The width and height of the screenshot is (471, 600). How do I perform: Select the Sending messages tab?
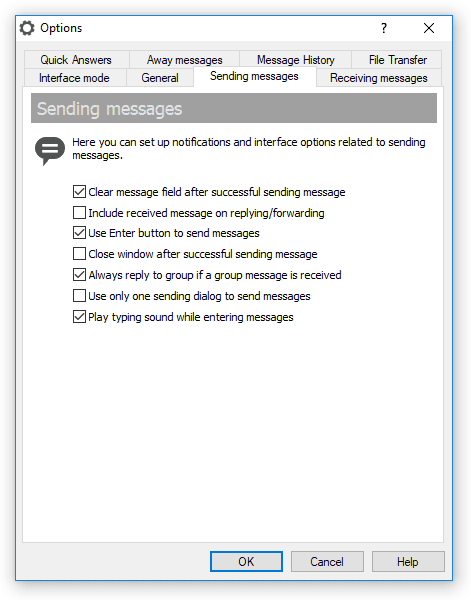[x=254, y=76]
